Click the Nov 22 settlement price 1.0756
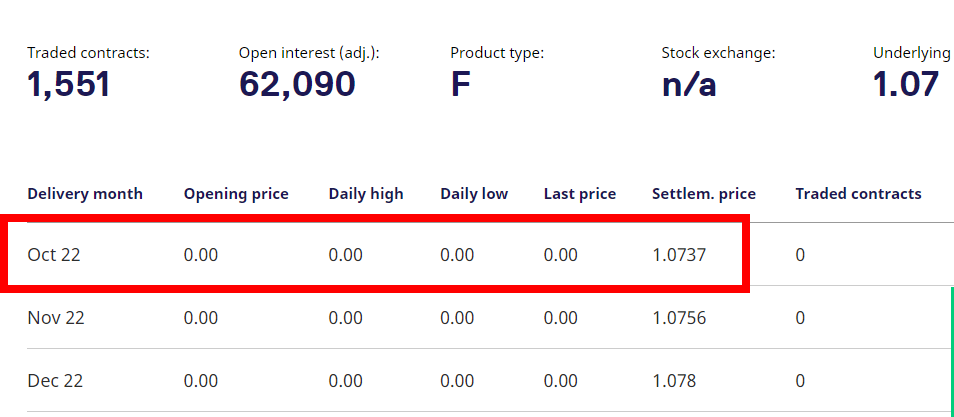This screenshot has height=417, width=954. coord(679,318)
